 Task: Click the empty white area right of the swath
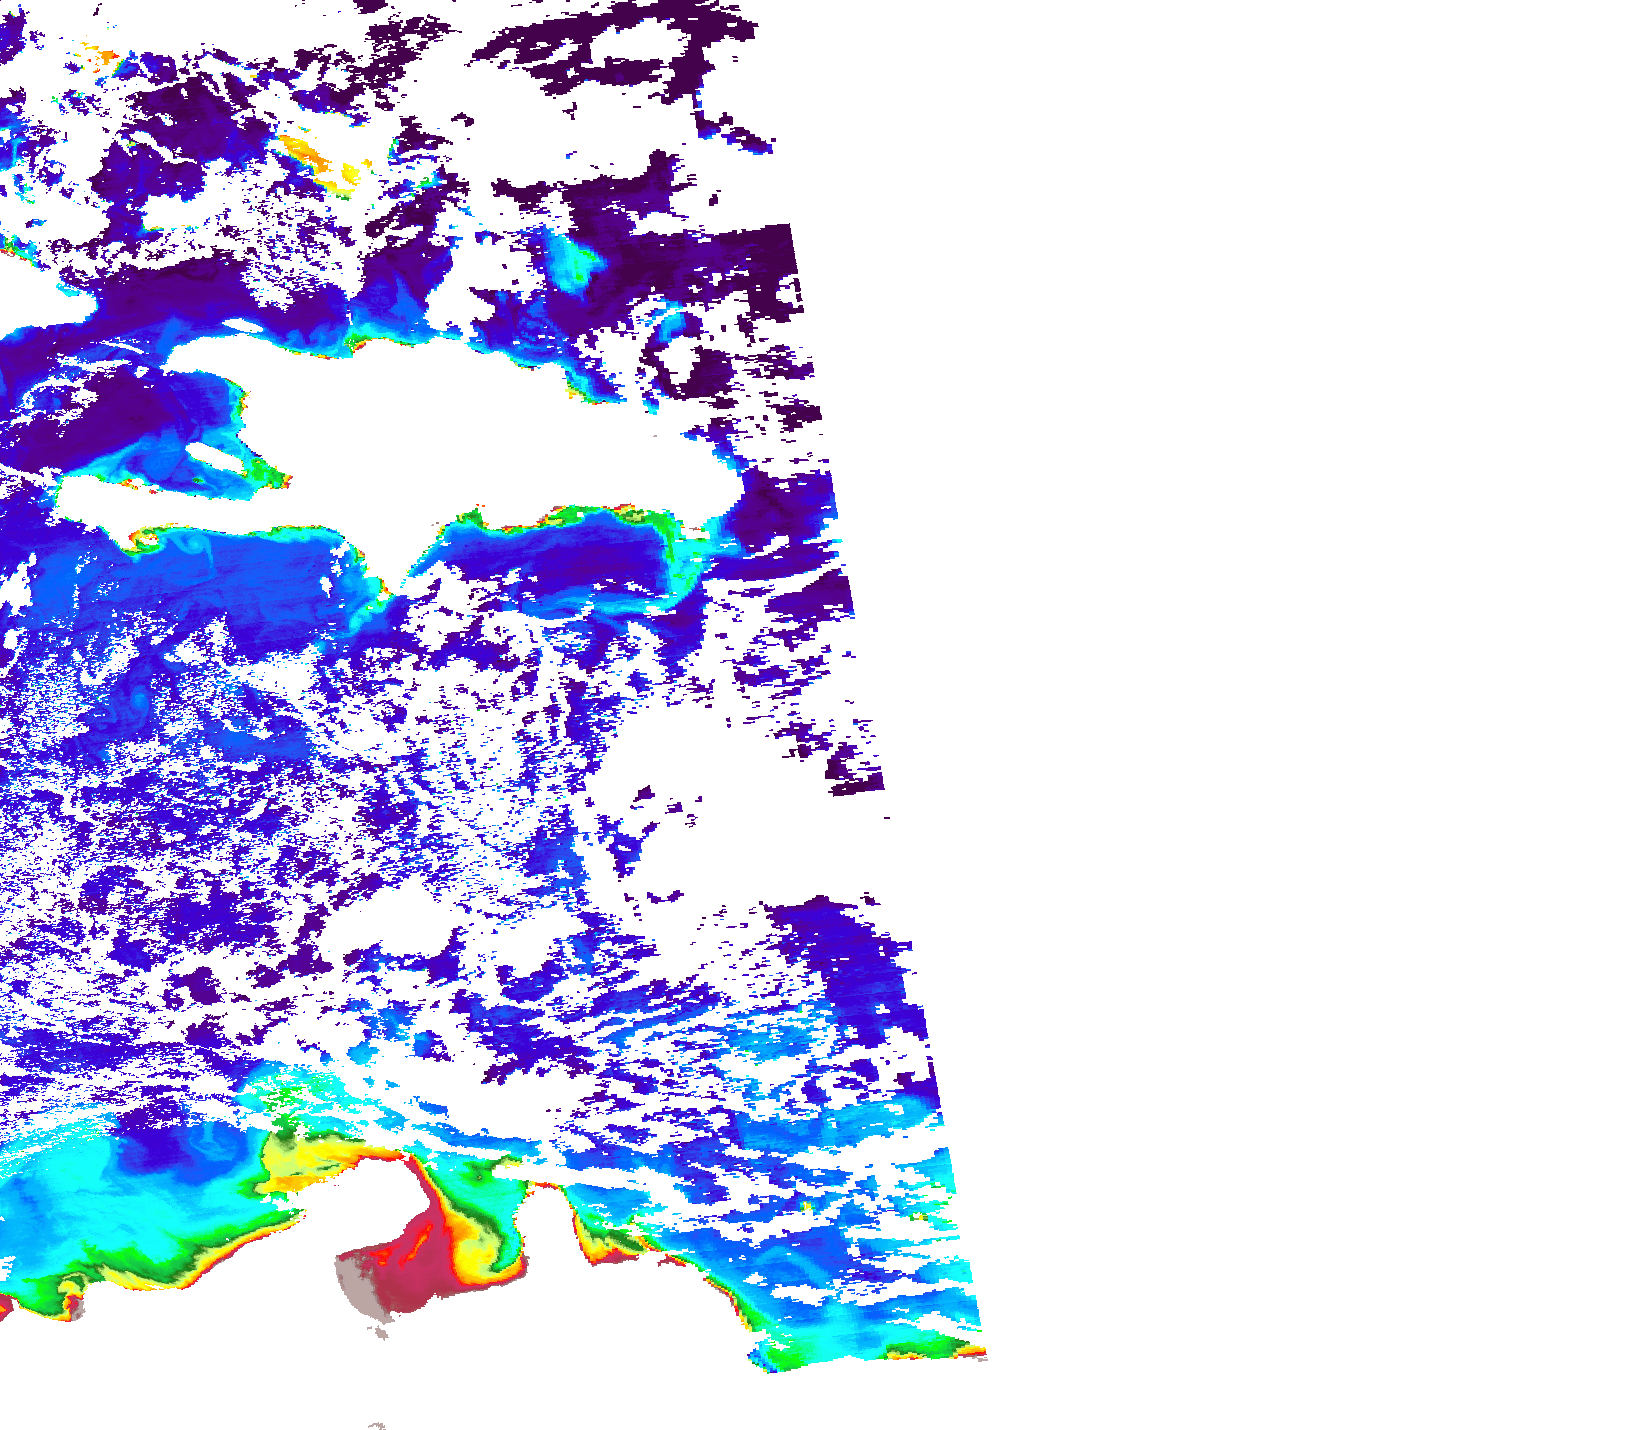(1300, 600)
